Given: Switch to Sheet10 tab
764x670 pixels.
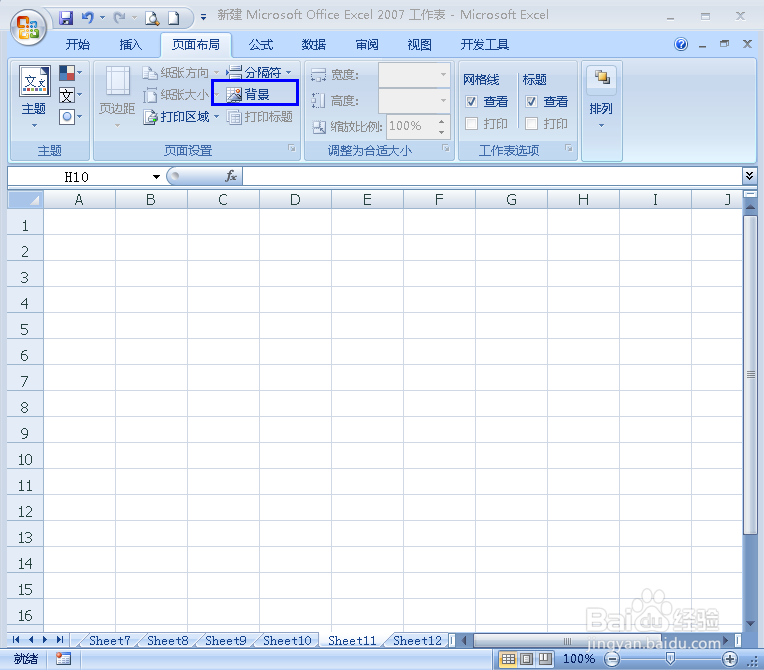Looking at the screenshot, I should pyautogui.click(x=287, y=641).
